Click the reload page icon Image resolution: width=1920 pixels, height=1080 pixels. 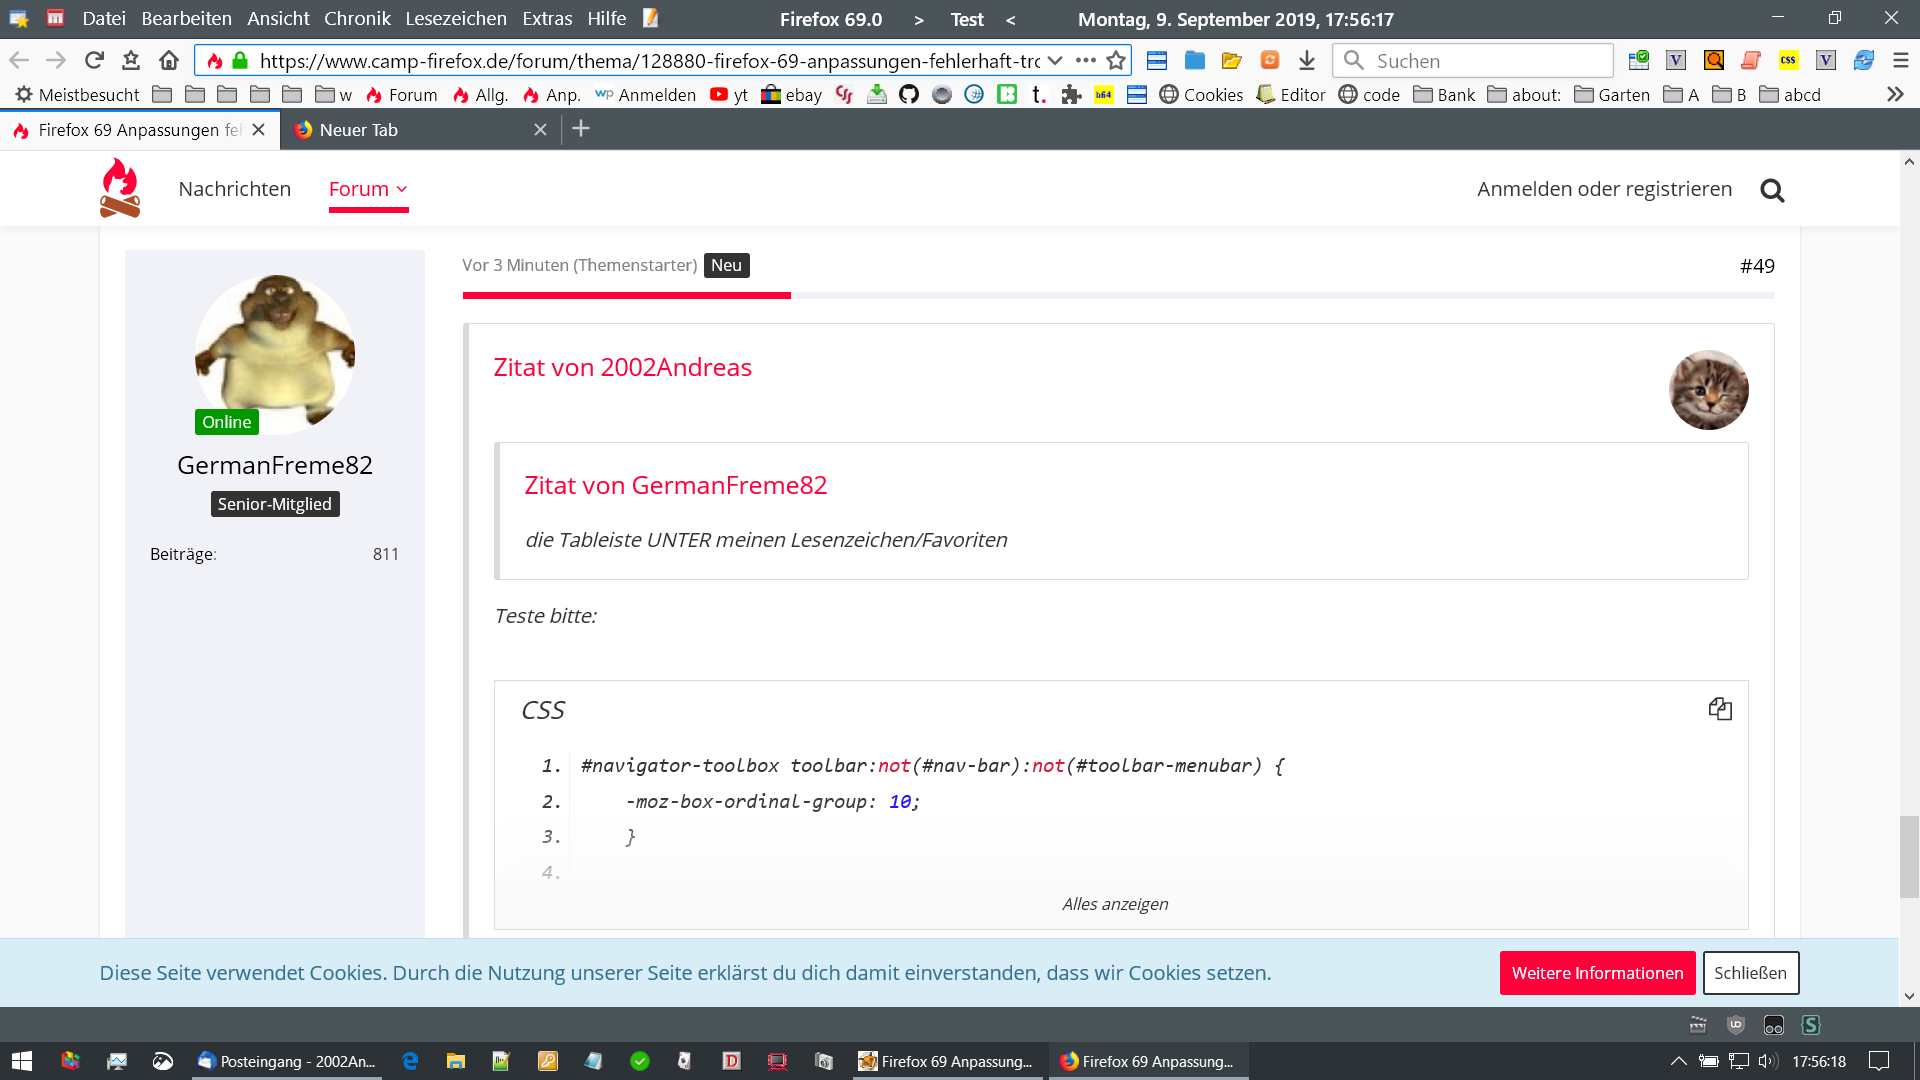(x=94, y=60)
